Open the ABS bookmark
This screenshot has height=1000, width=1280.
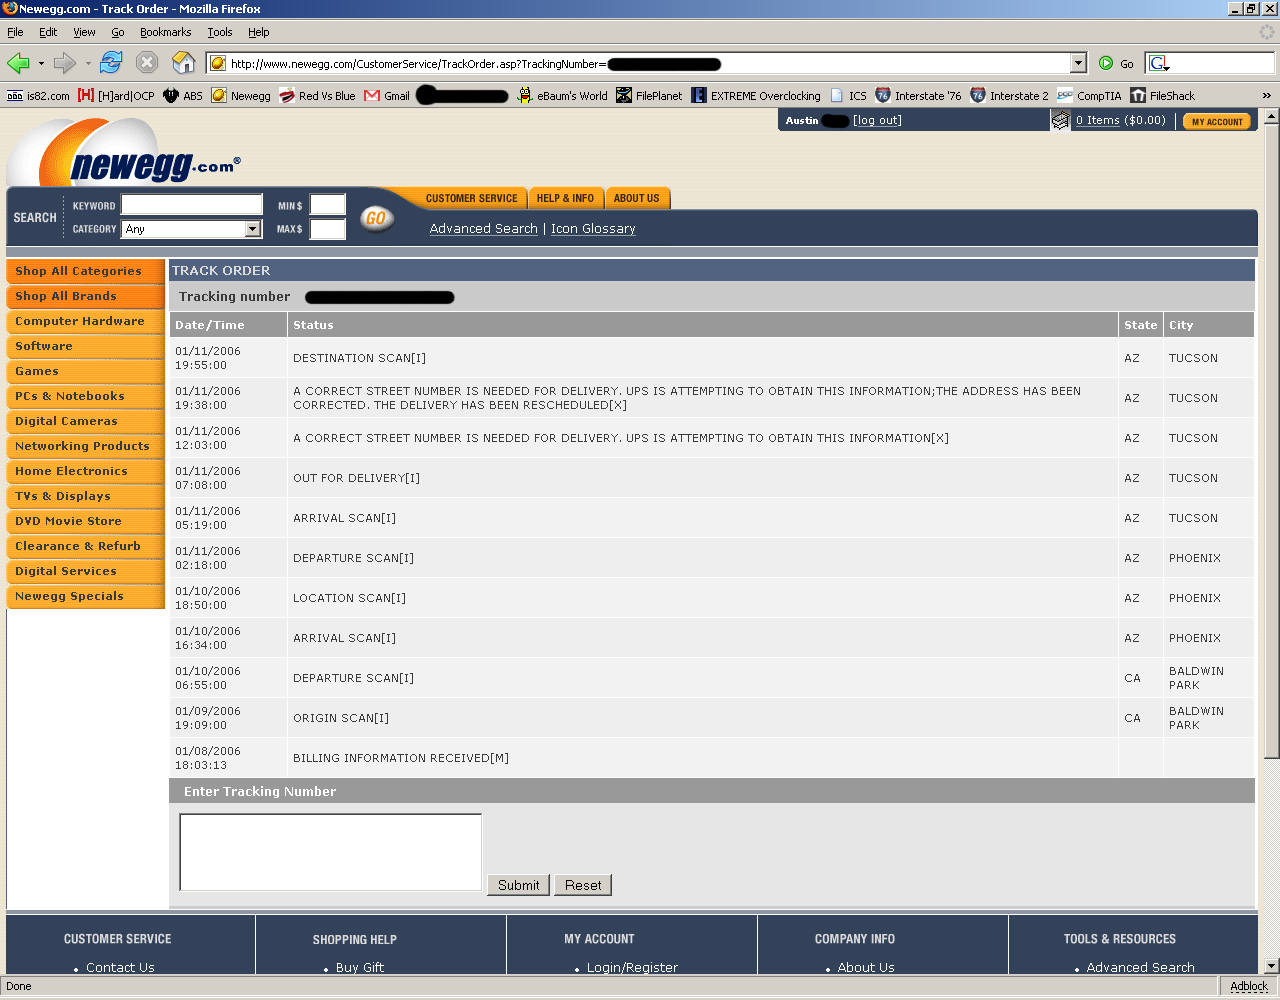[183, 96]
